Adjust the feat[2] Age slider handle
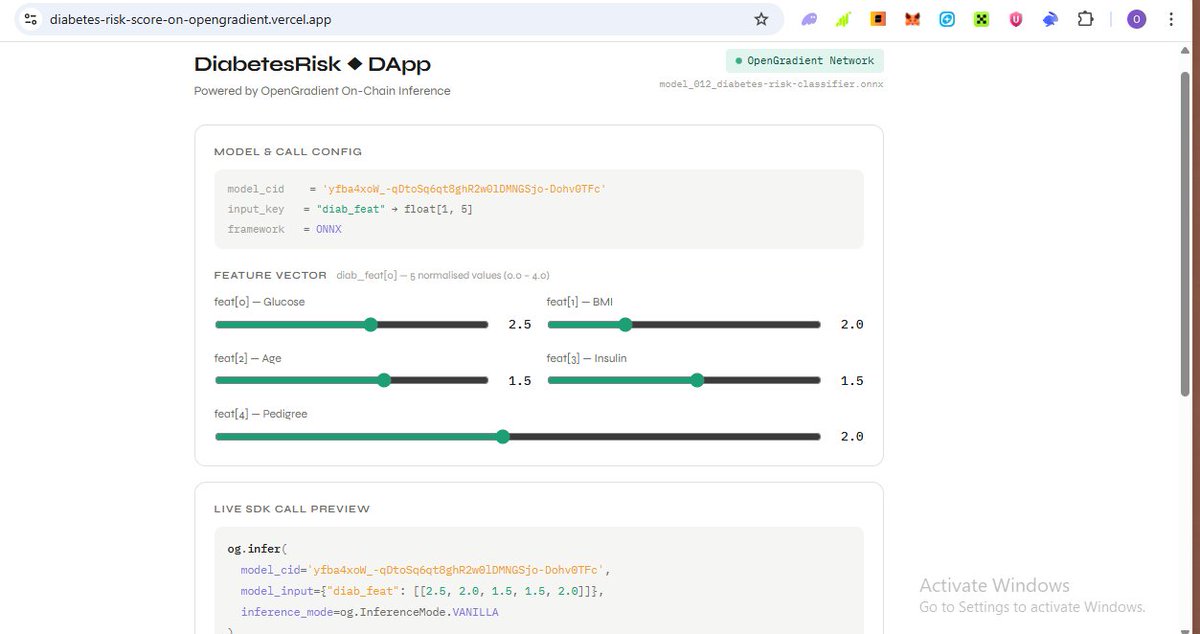Viewport: 1200px width, 634px height. [384, 380]
